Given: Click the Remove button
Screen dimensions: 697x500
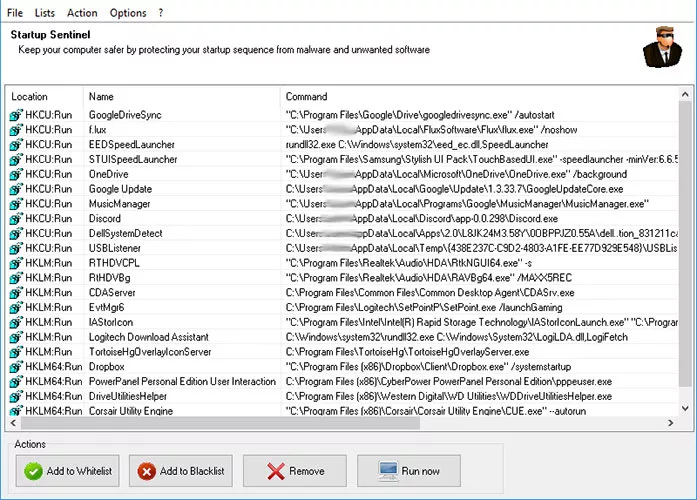Looking at the screenshot, I should (295, 471).
